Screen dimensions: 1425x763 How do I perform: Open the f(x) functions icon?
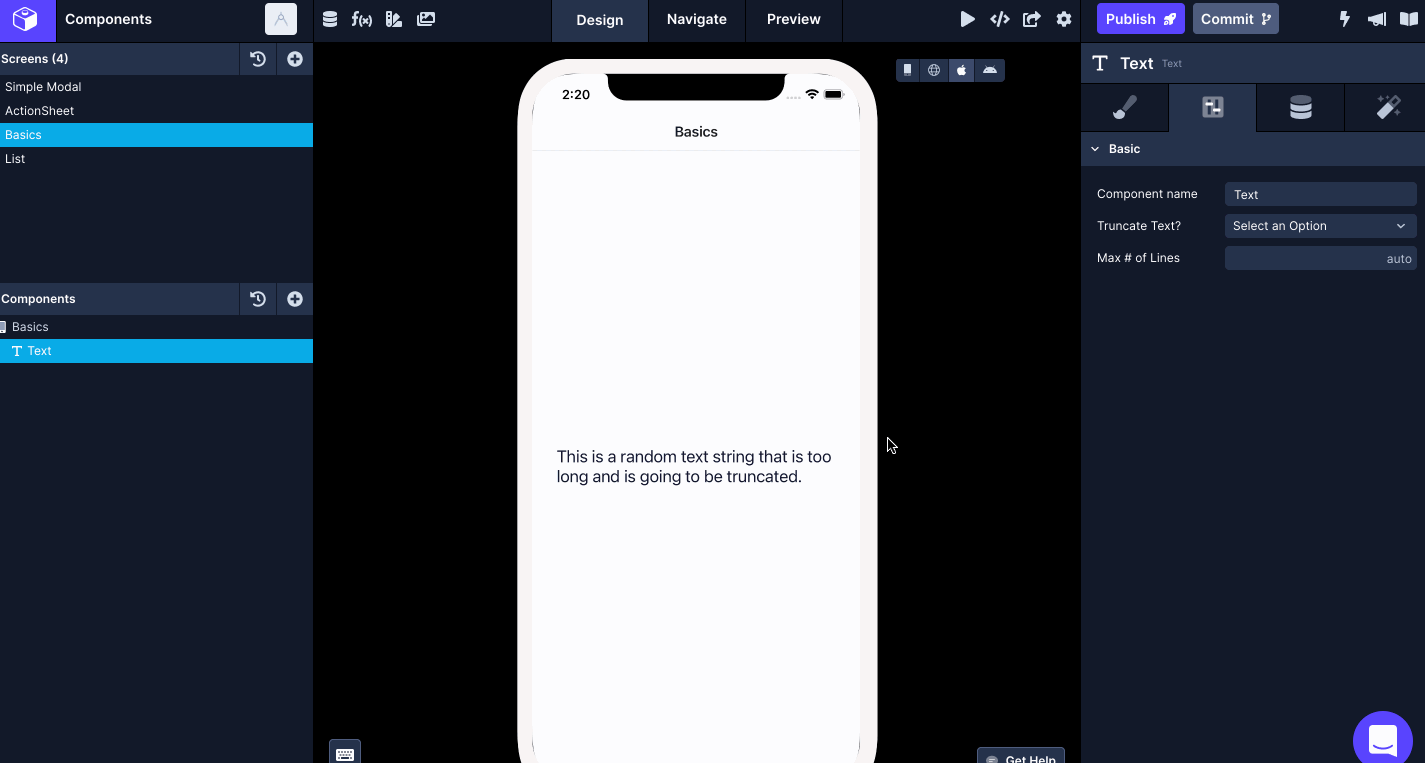362,19
